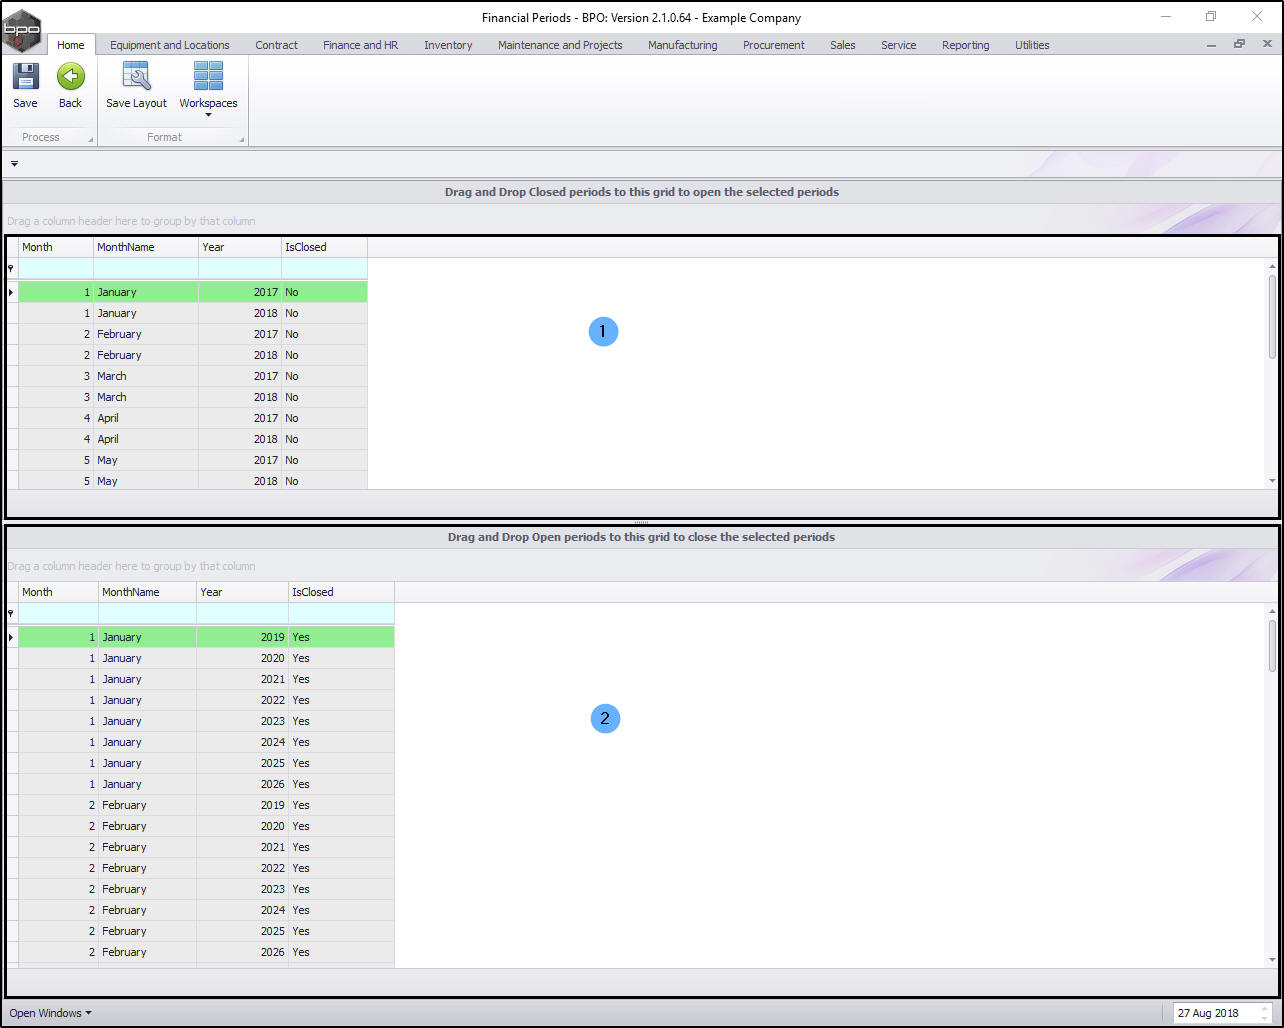
Task: Open the quick access toolbar customize arrow
Action: pyautogui.click(x=14, y=164)
